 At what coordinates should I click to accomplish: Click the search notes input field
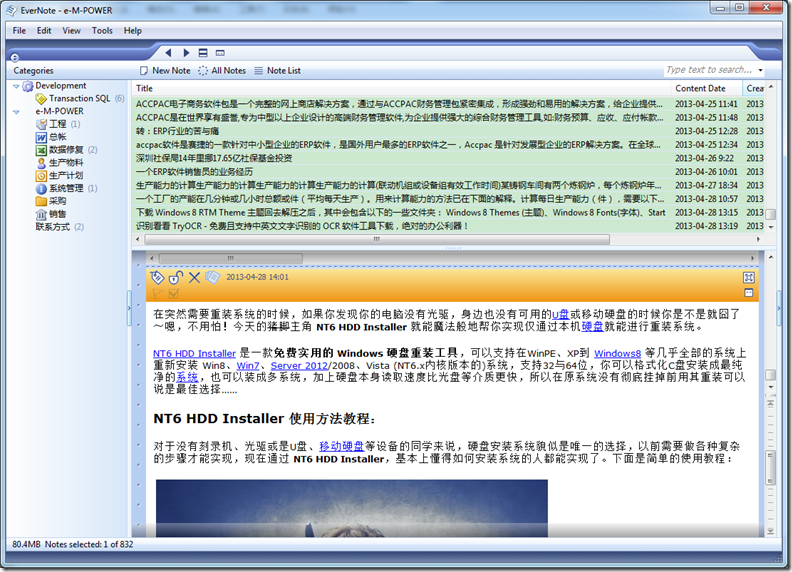710,70
